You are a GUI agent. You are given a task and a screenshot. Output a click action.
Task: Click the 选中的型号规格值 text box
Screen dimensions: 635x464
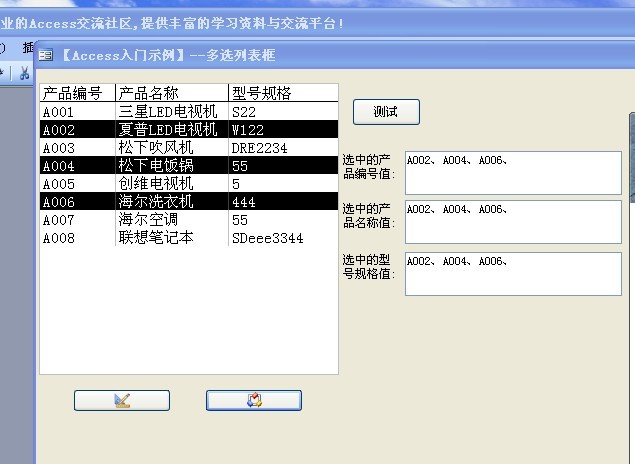(x=512, y=273)
